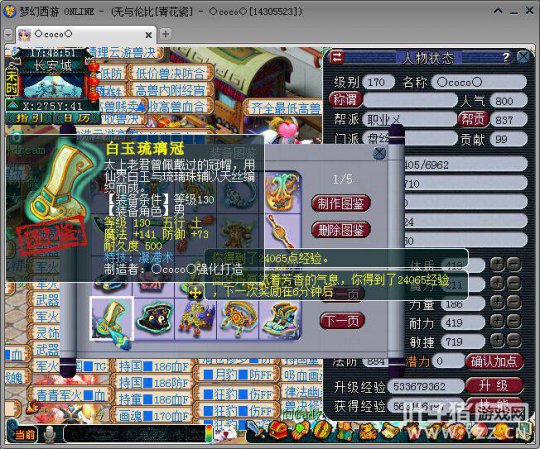Decrease 耐力 with its minus button
The height and width of the screenshot is (449, 540).
tap(514, 322)
